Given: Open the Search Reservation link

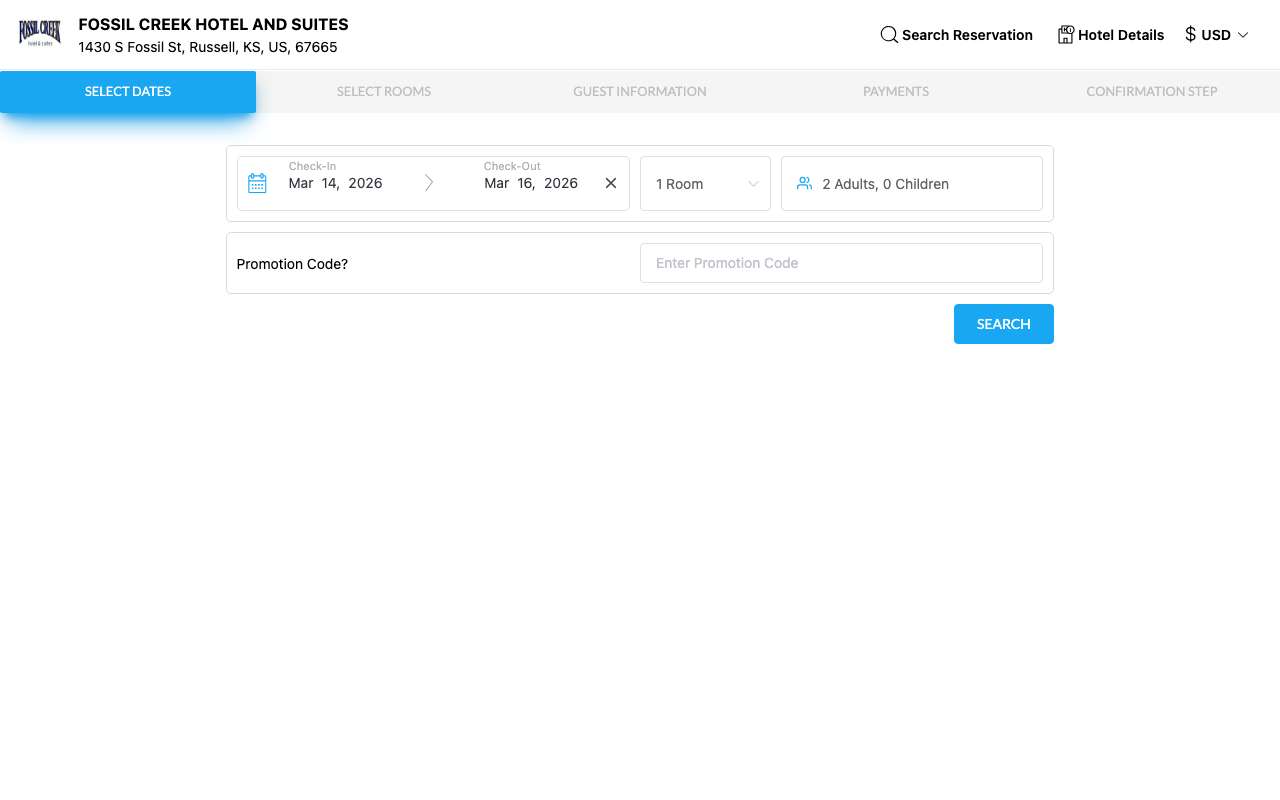Looking at the screenshot, I should click(x=956, y=35).
